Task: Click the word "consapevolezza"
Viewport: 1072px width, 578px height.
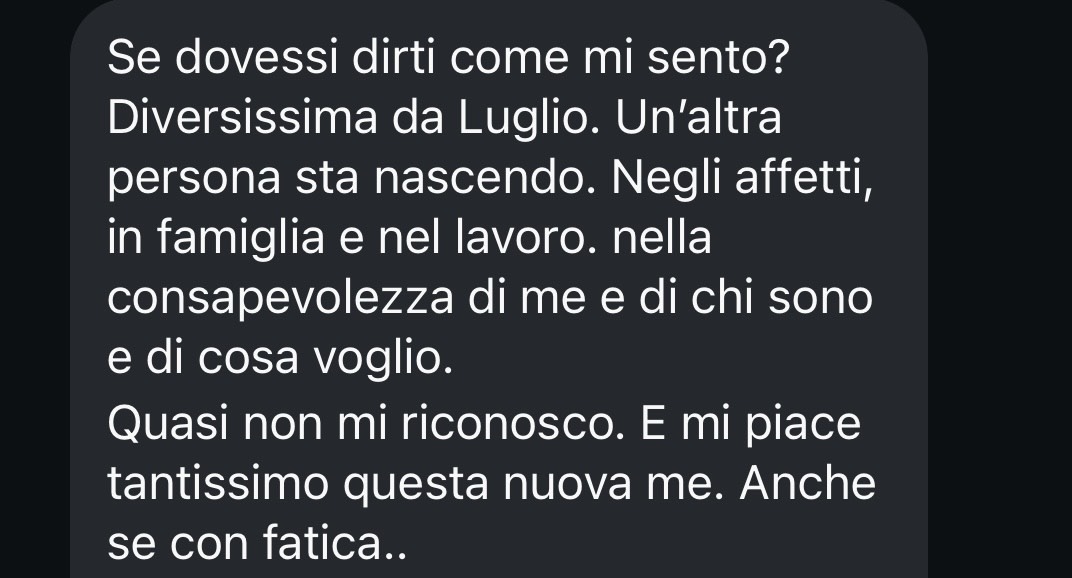Action: tap(280, 298)
